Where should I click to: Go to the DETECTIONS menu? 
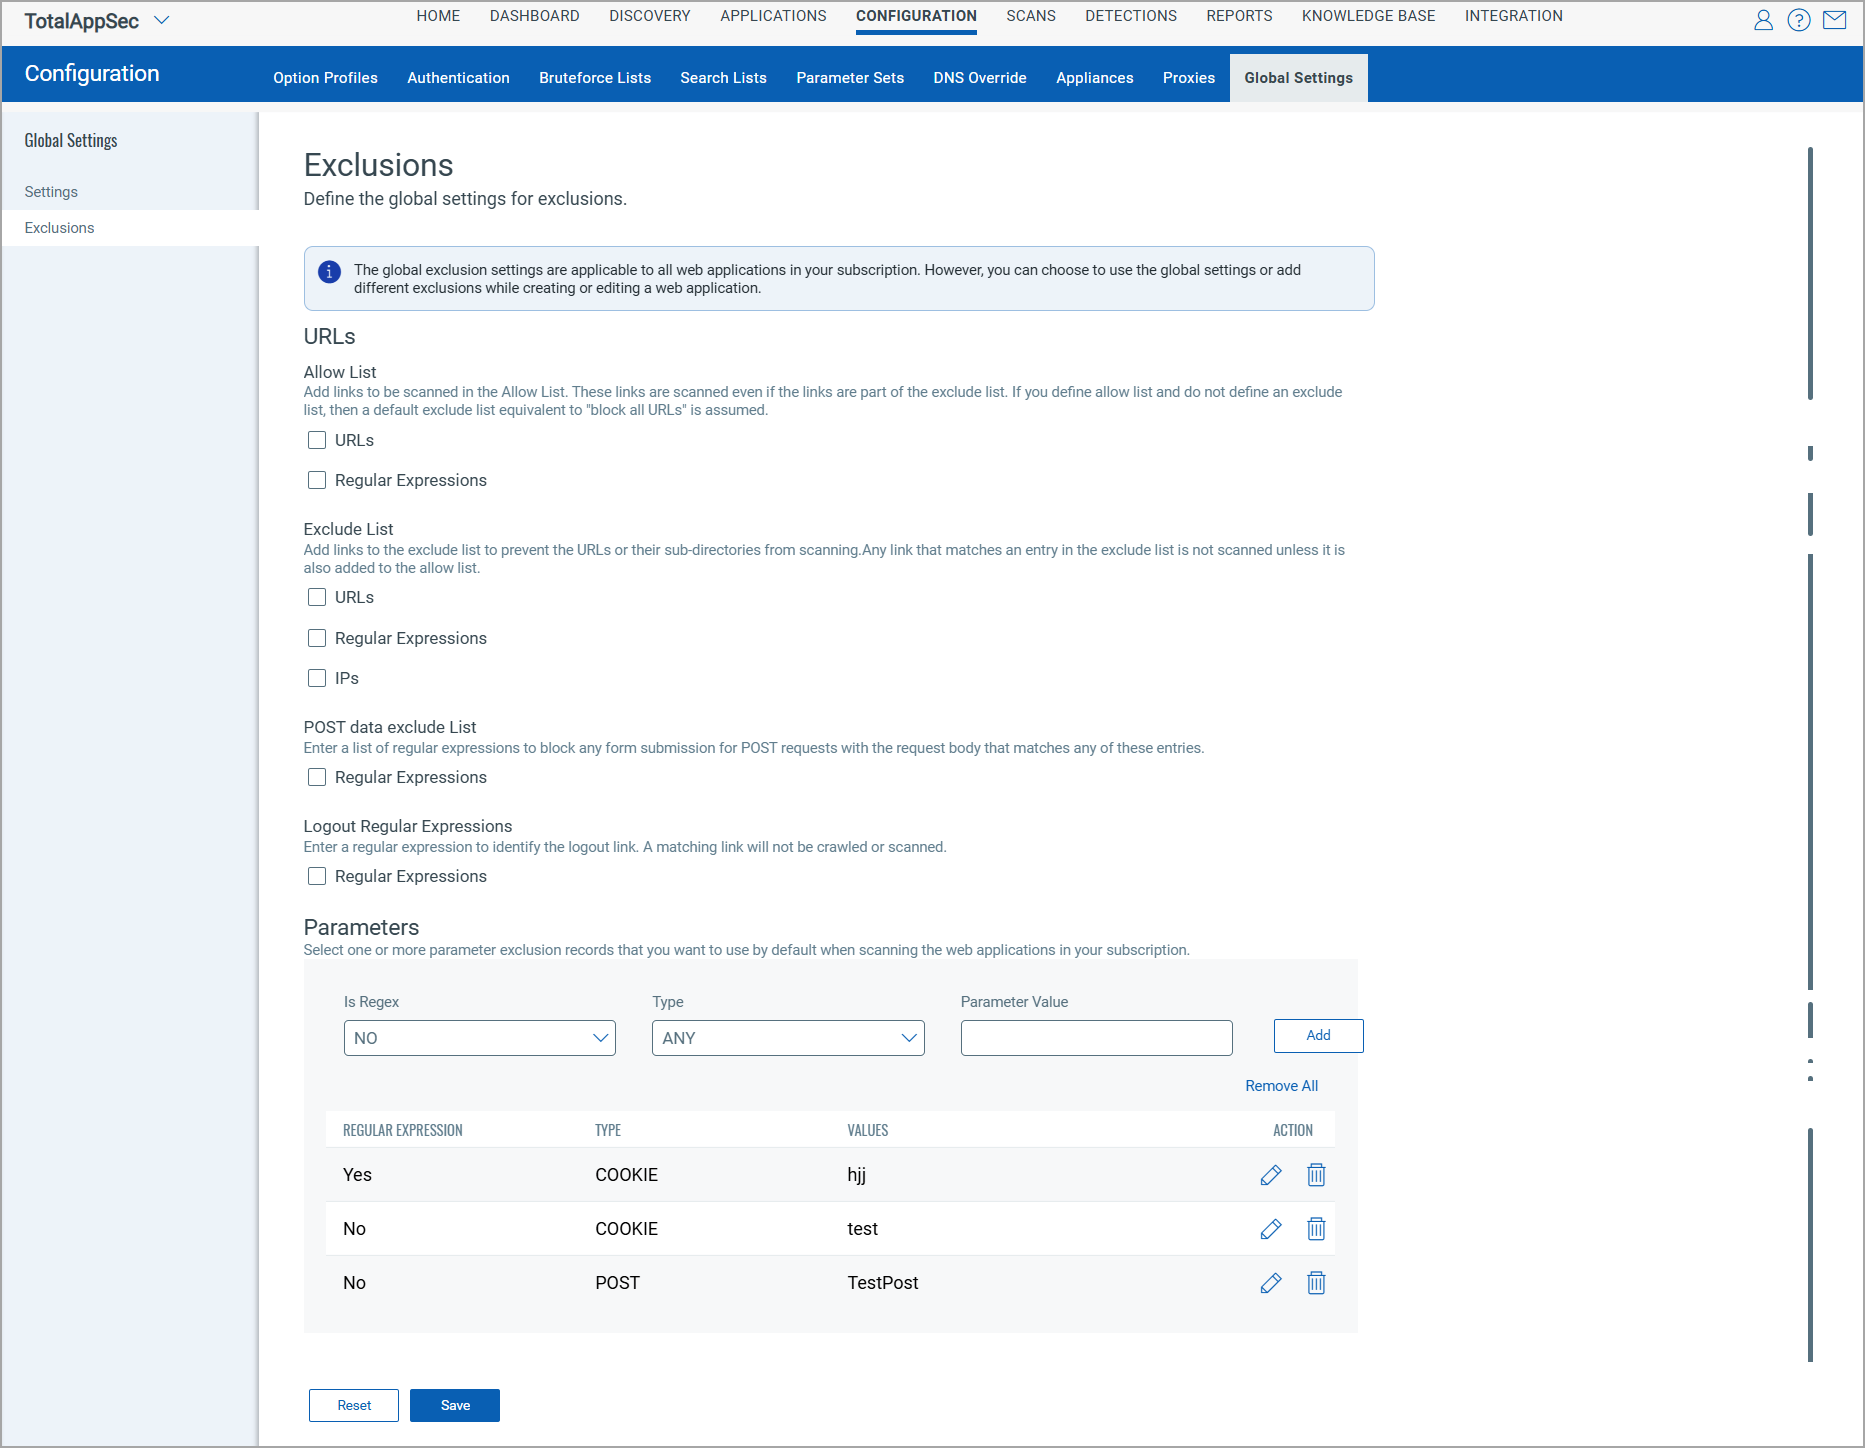pyautogui.click(x=1130, y=16)
